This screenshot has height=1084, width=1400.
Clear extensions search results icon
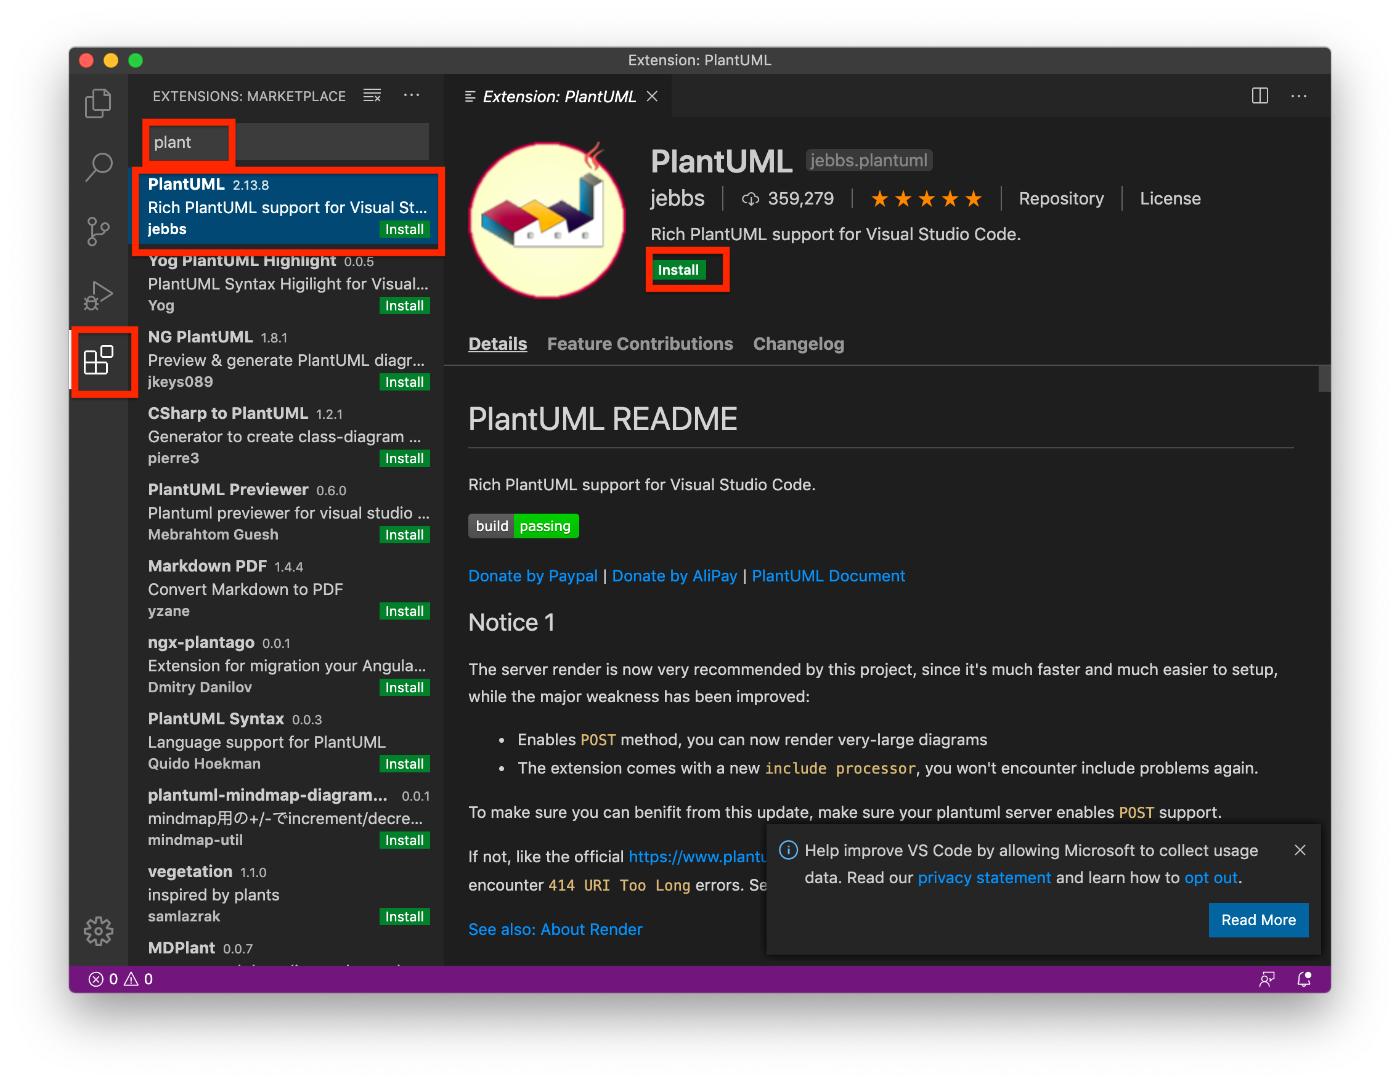(372, 96)
